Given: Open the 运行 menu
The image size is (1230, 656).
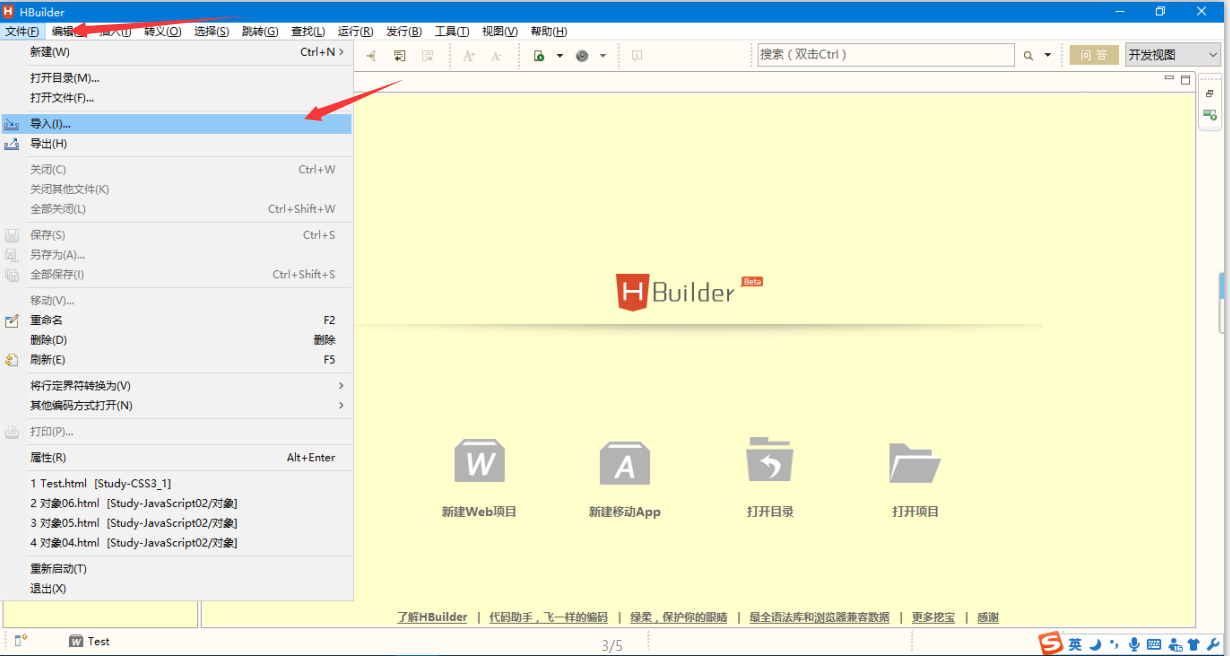Looking at the screenshot, I should point(355,31).
